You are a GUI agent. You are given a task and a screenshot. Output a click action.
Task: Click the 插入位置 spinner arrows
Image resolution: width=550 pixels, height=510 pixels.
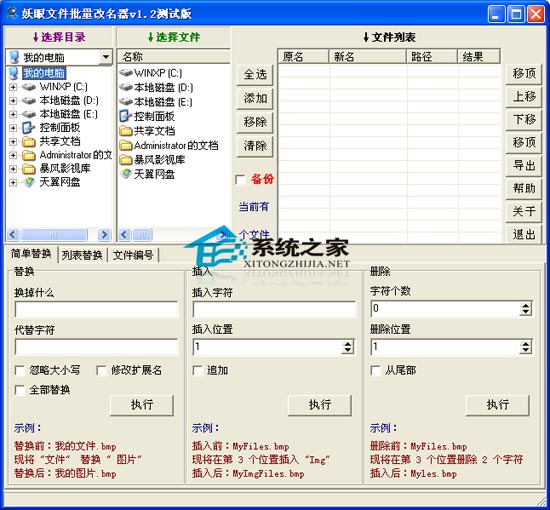tap(348, 347)
